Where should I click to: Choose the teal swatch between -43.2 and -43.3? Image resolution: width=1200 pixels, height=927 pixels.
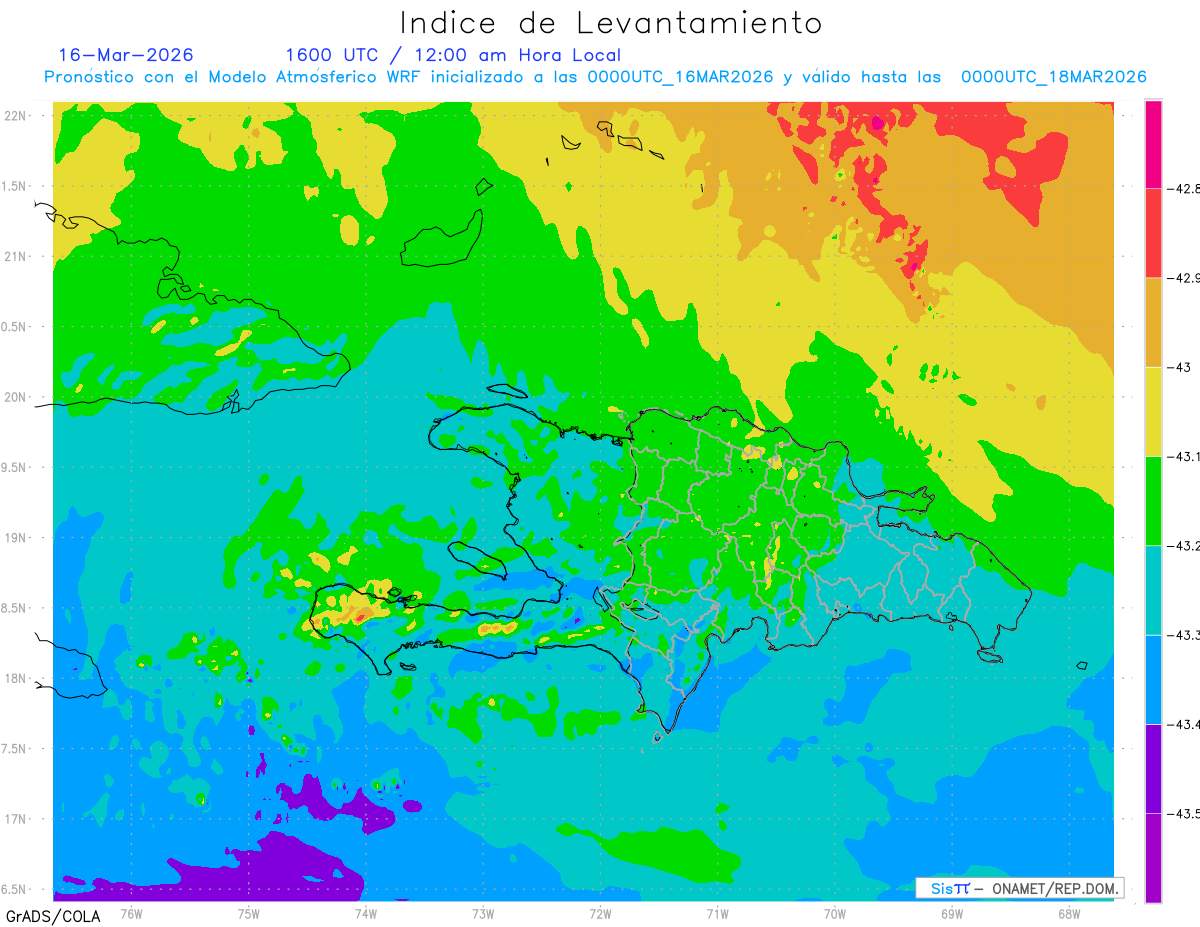(x=1153, y=590)
